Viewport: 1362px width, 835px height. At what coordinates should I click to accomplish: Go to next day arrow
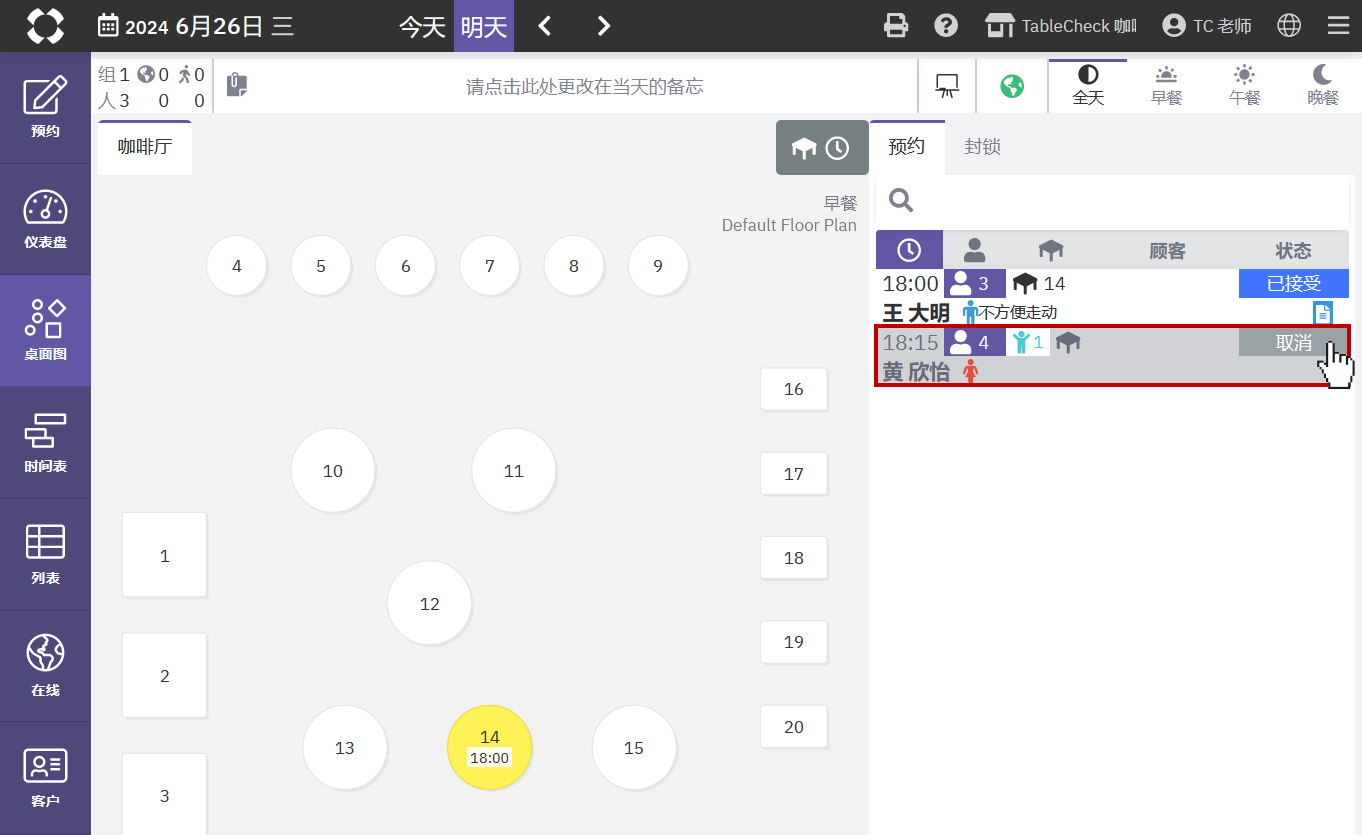603,26
